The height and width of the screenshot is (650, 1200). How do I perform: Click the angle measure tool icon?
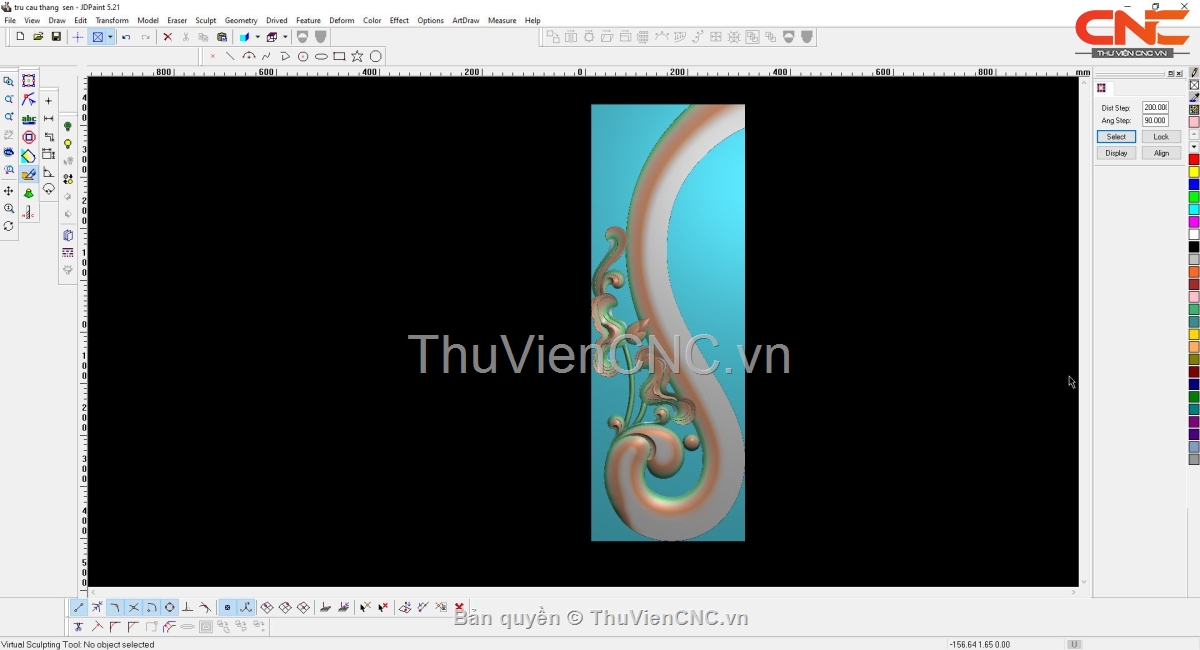click(x=48, y=173)
